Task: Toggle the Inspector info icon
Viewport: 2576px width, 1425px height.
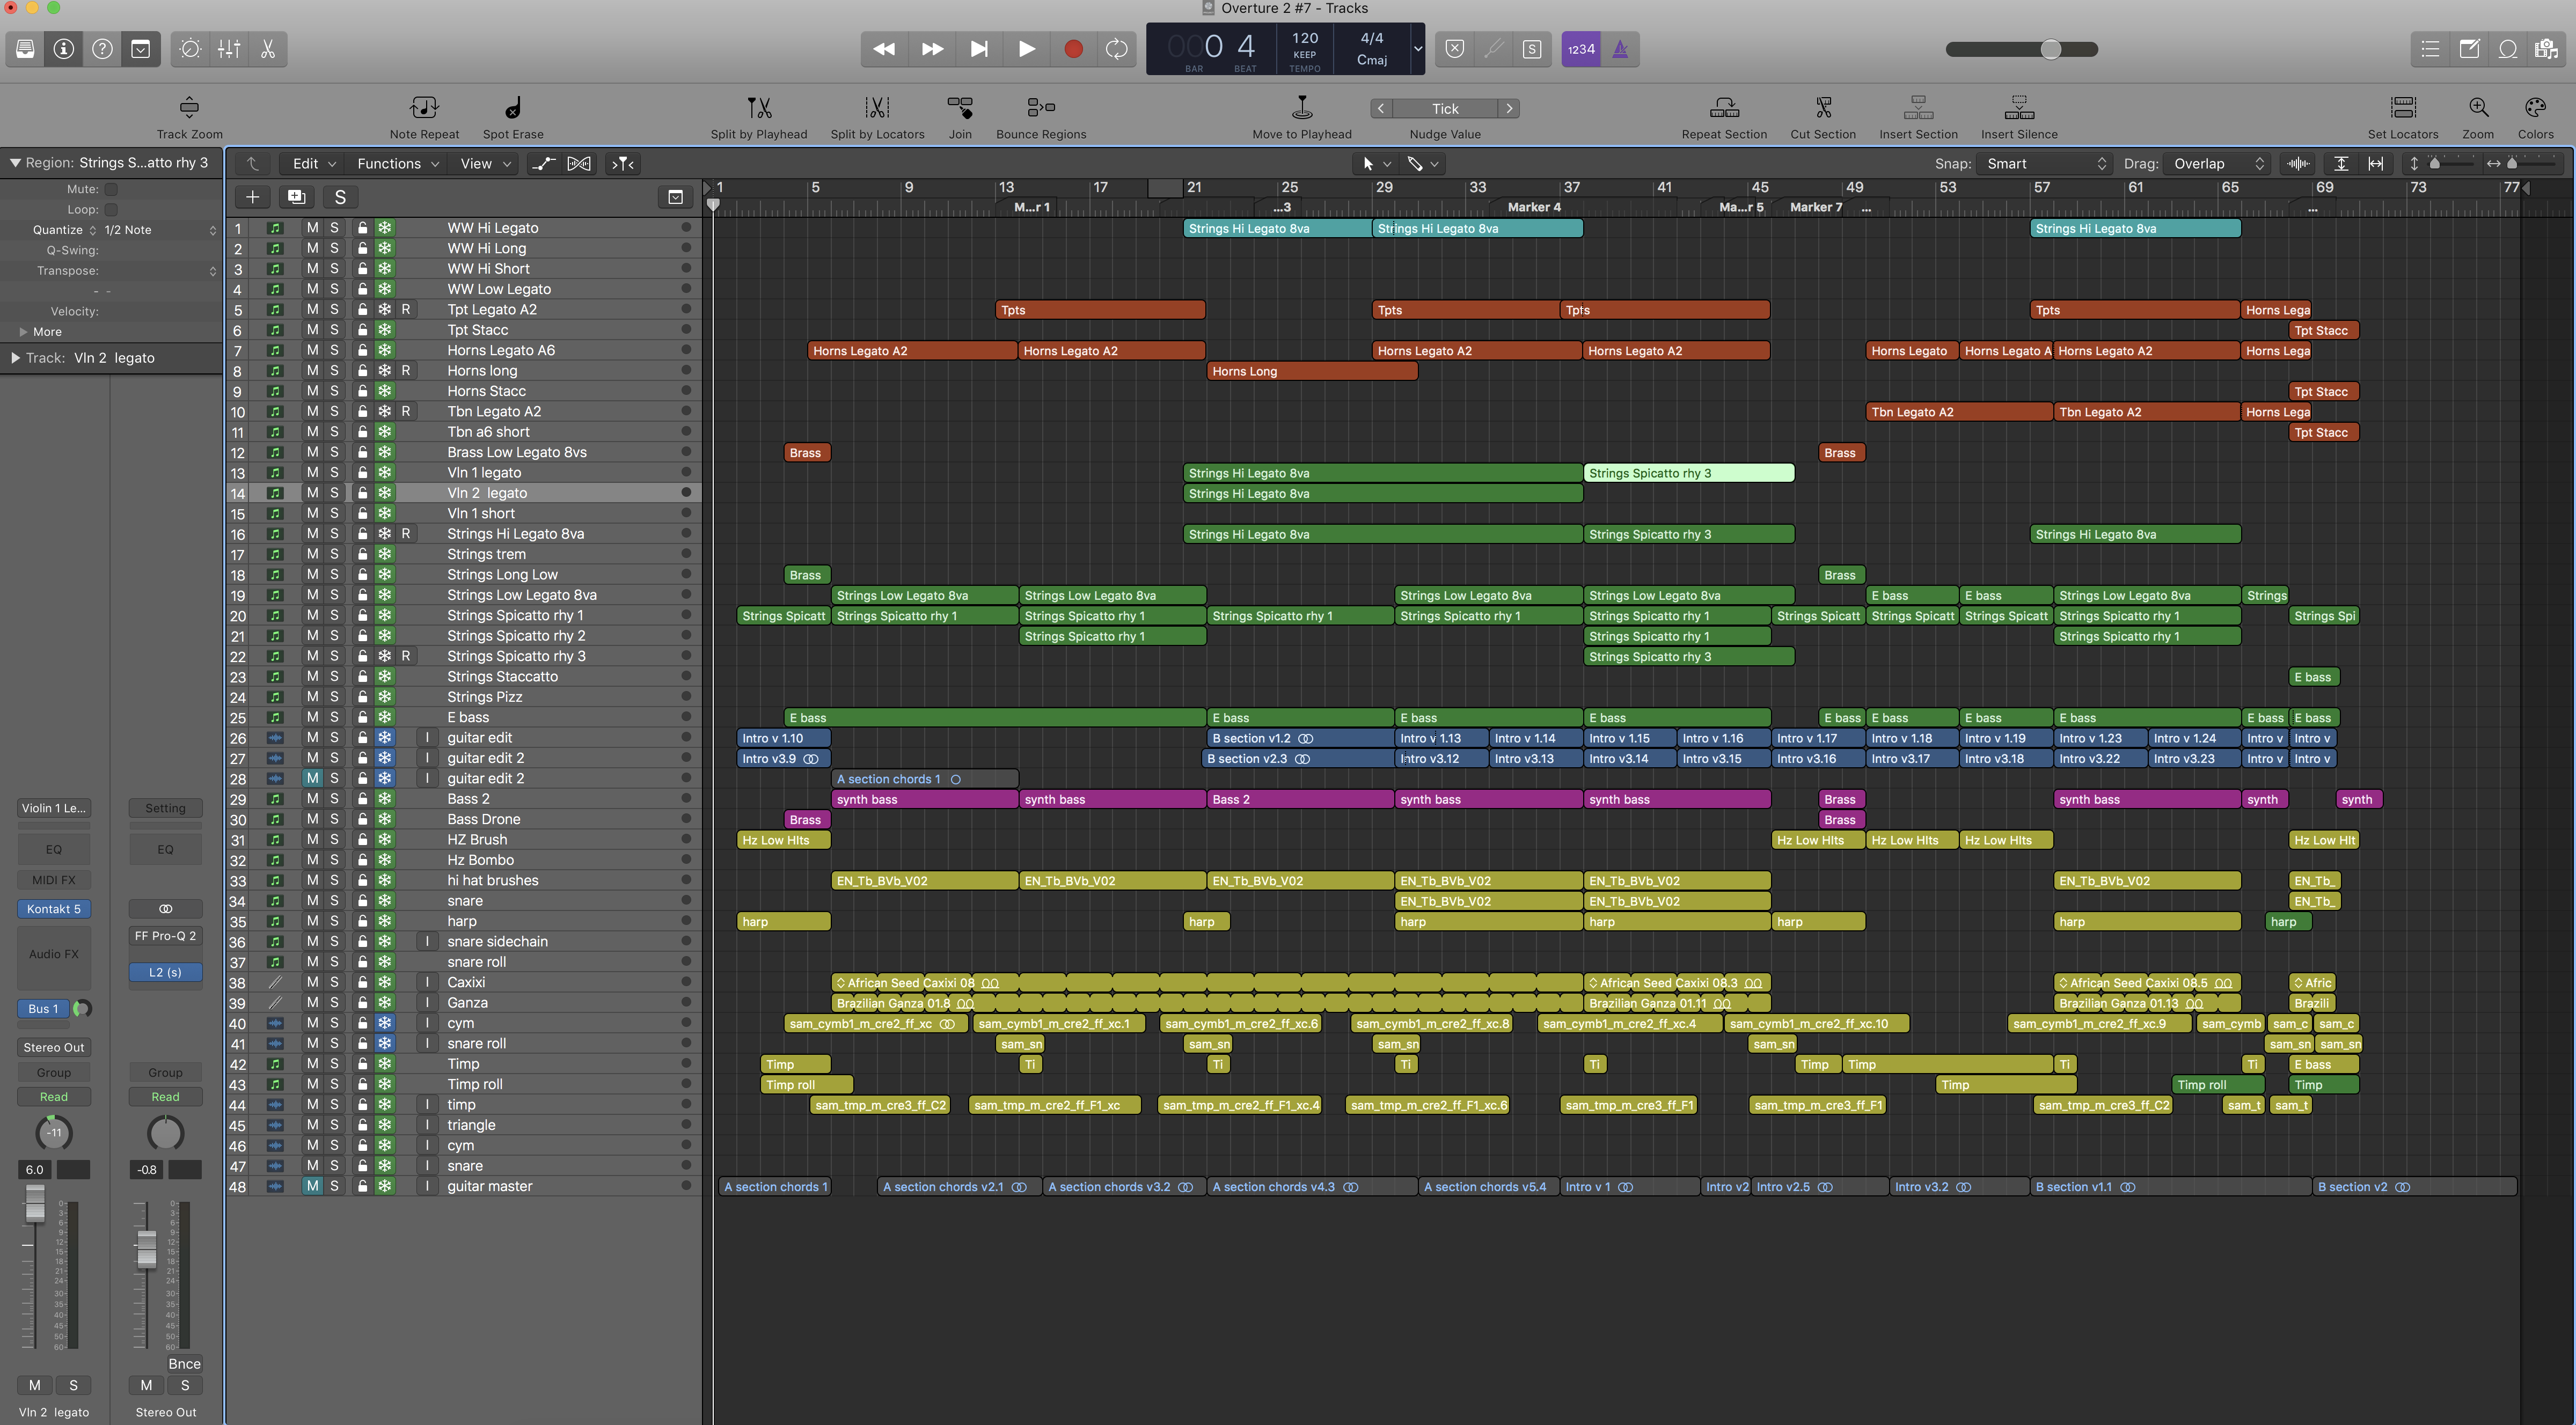Action: pos(64,49)
